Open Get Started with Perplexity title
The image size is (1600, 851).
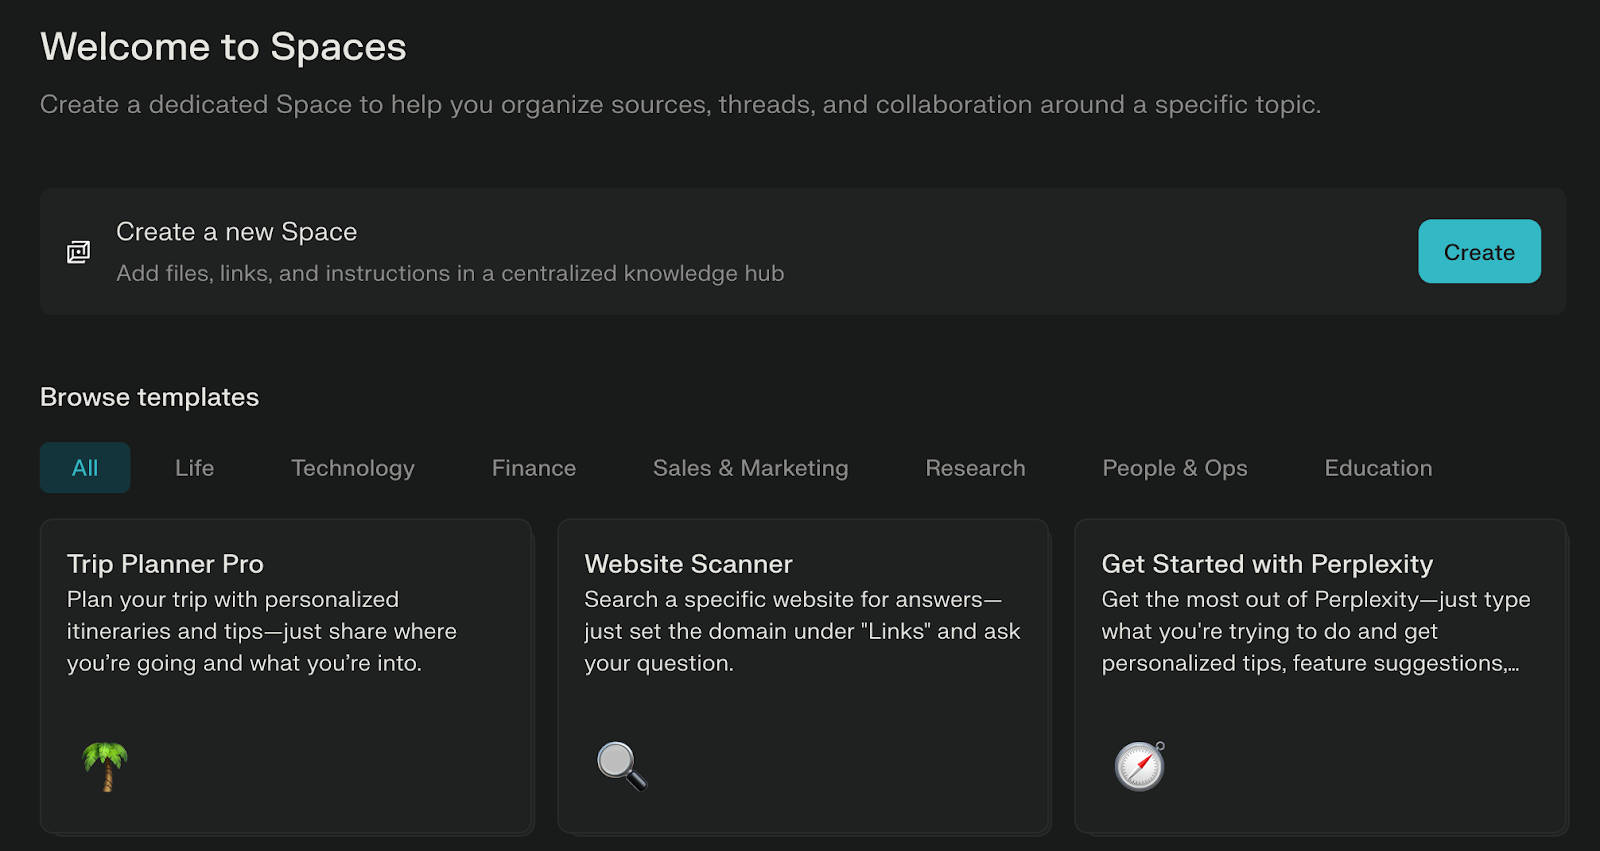[x=1267, y=564]
